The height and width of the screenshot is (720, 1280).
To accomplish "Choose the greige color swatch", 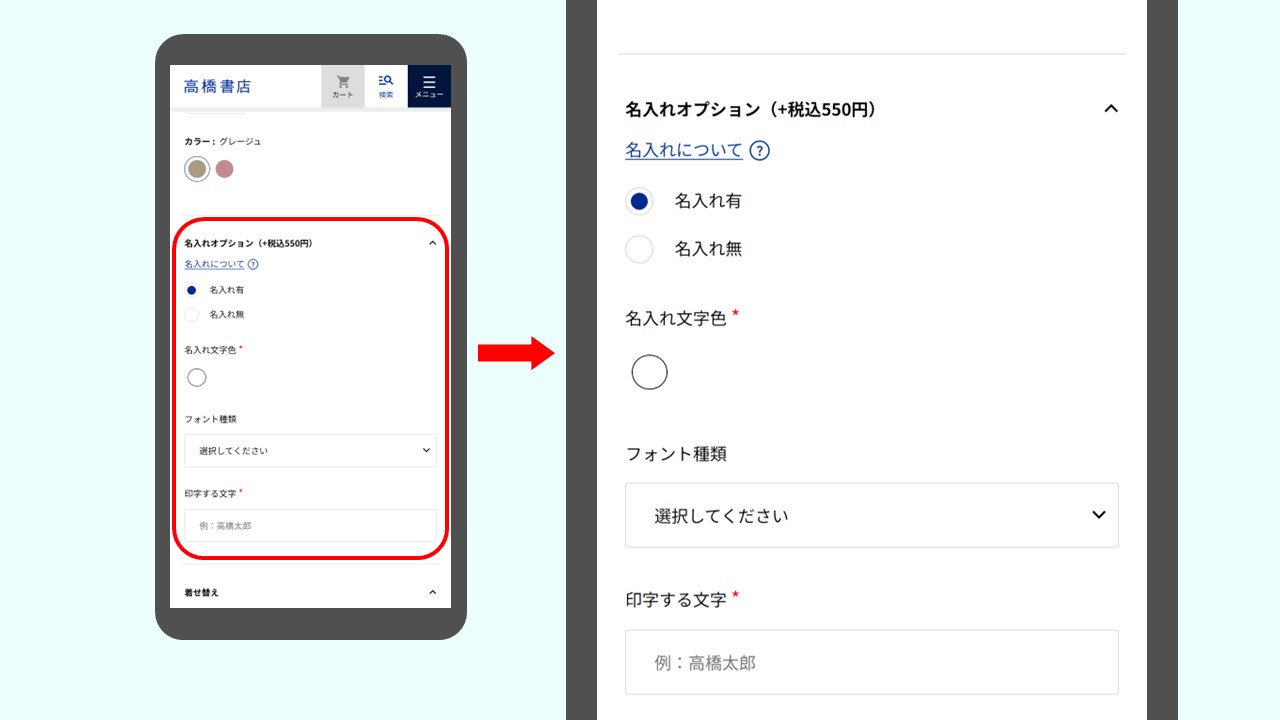I will point(197,169).
